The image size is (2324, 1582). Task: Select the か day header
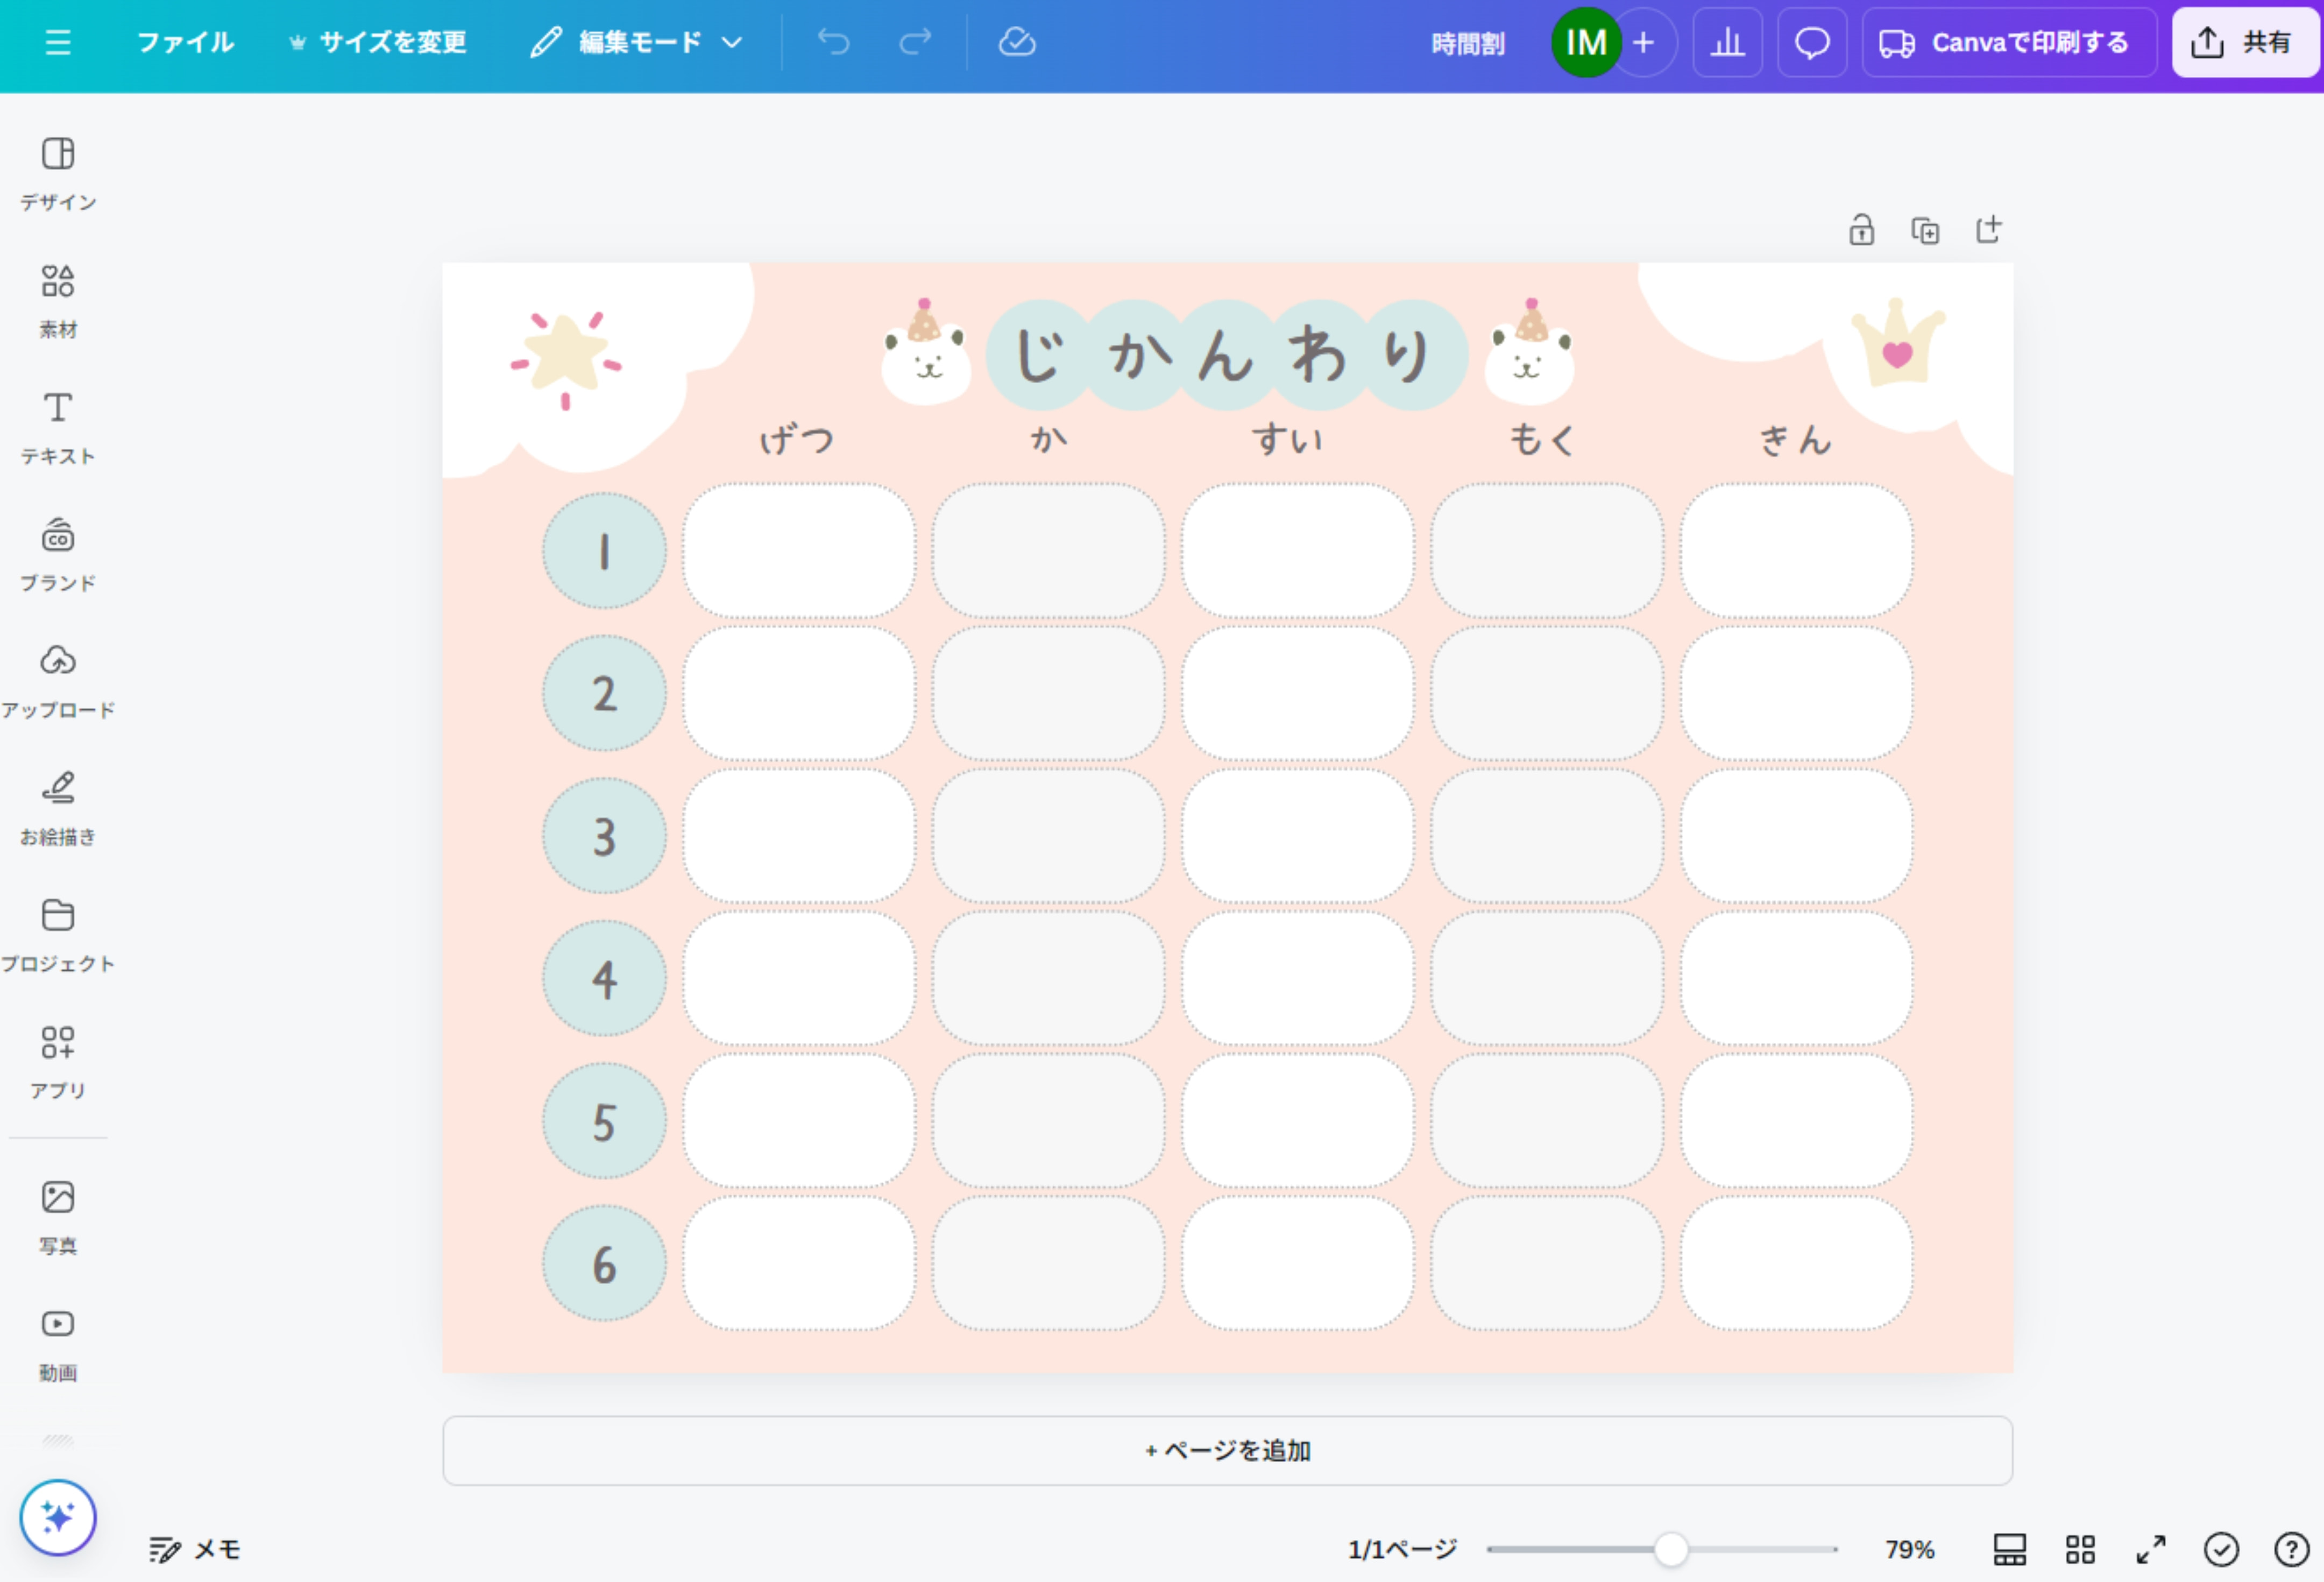(1049, 439)
